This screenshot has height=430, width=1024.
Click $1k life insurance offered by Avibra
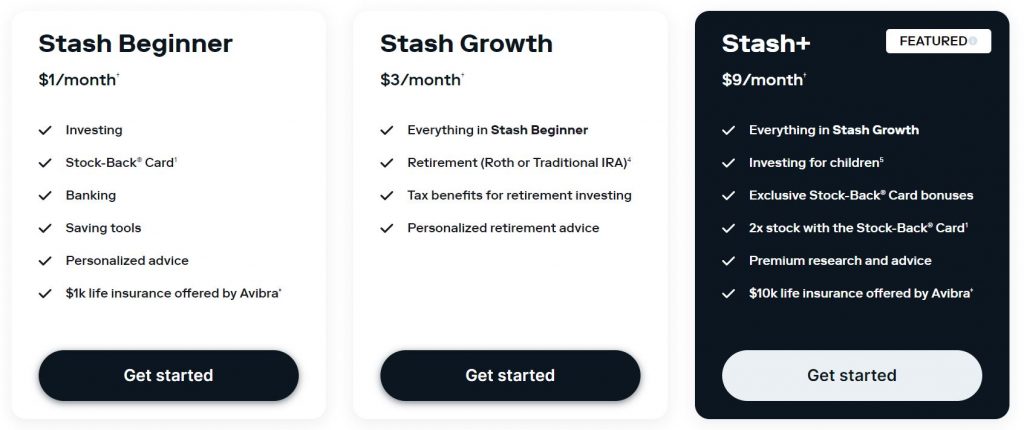point(173,293)
